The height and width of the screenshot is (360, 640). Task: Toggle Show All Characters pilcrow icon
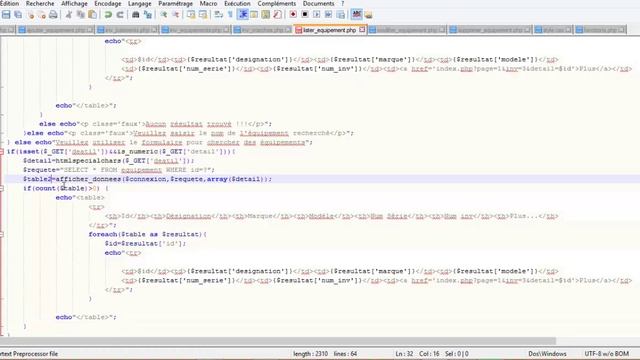coord(230,15)
